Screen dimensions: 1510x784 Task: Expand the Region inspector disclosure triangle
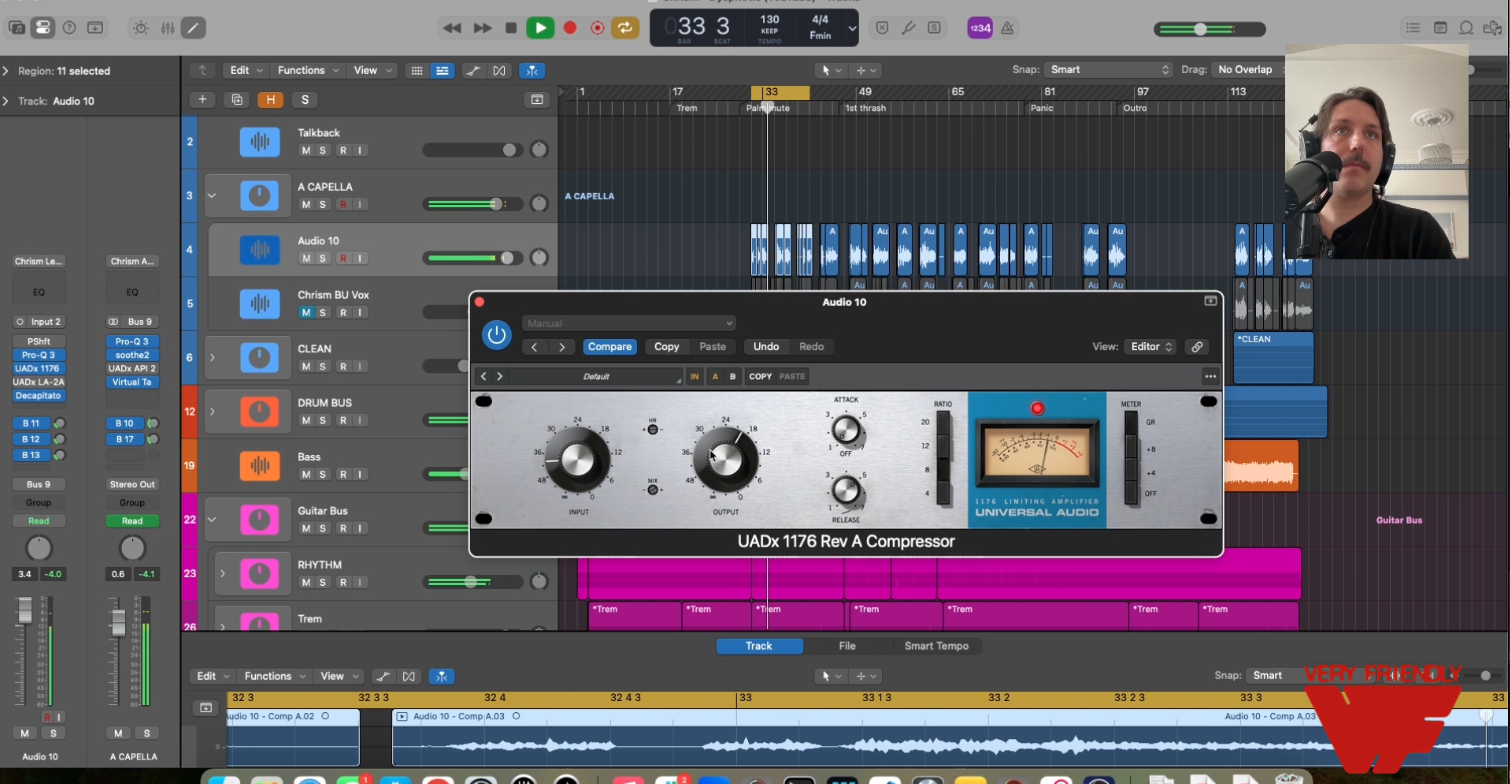point(6,71)
